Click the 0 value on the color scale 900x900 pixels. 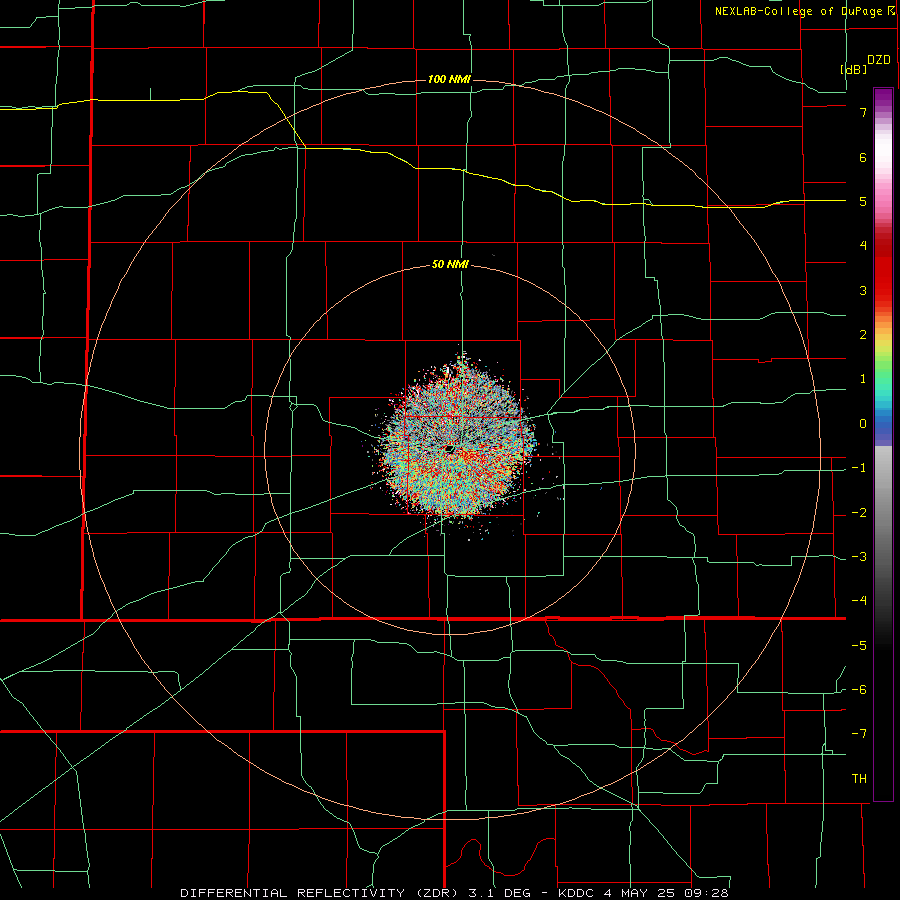tap(863, 424)
